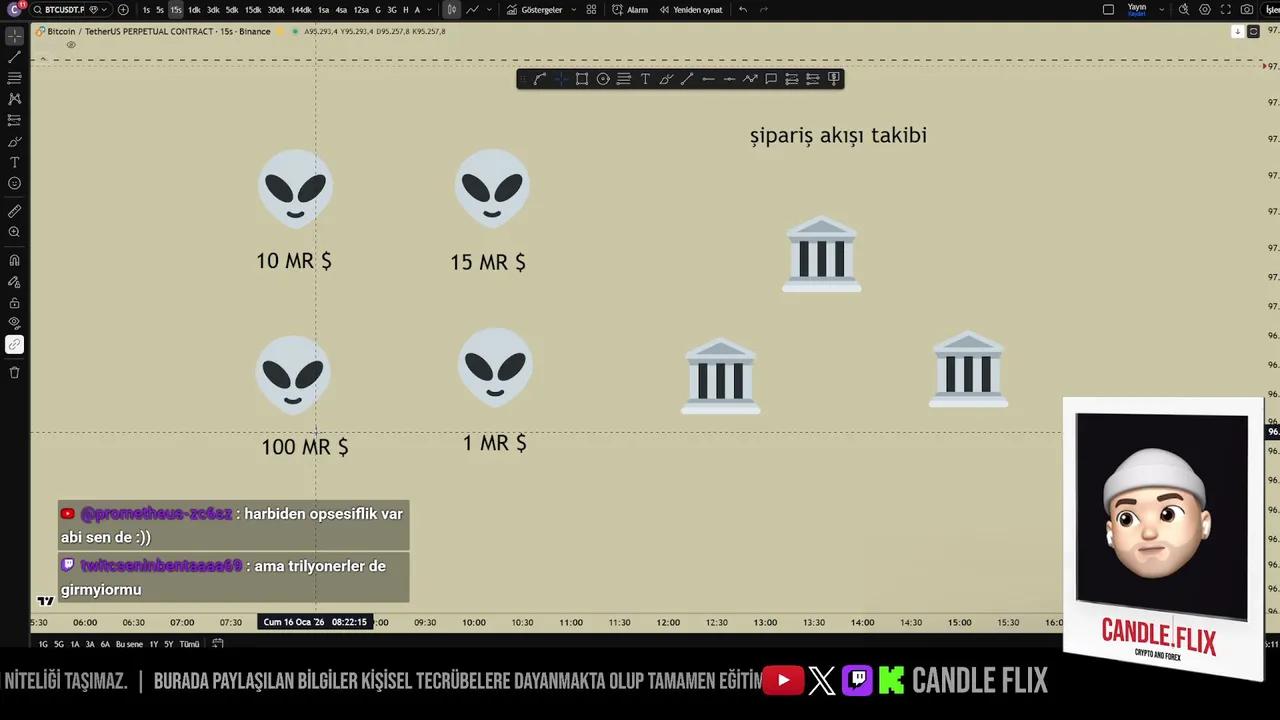
Task: Toggle lock all drawings
Action: point(14,303)
